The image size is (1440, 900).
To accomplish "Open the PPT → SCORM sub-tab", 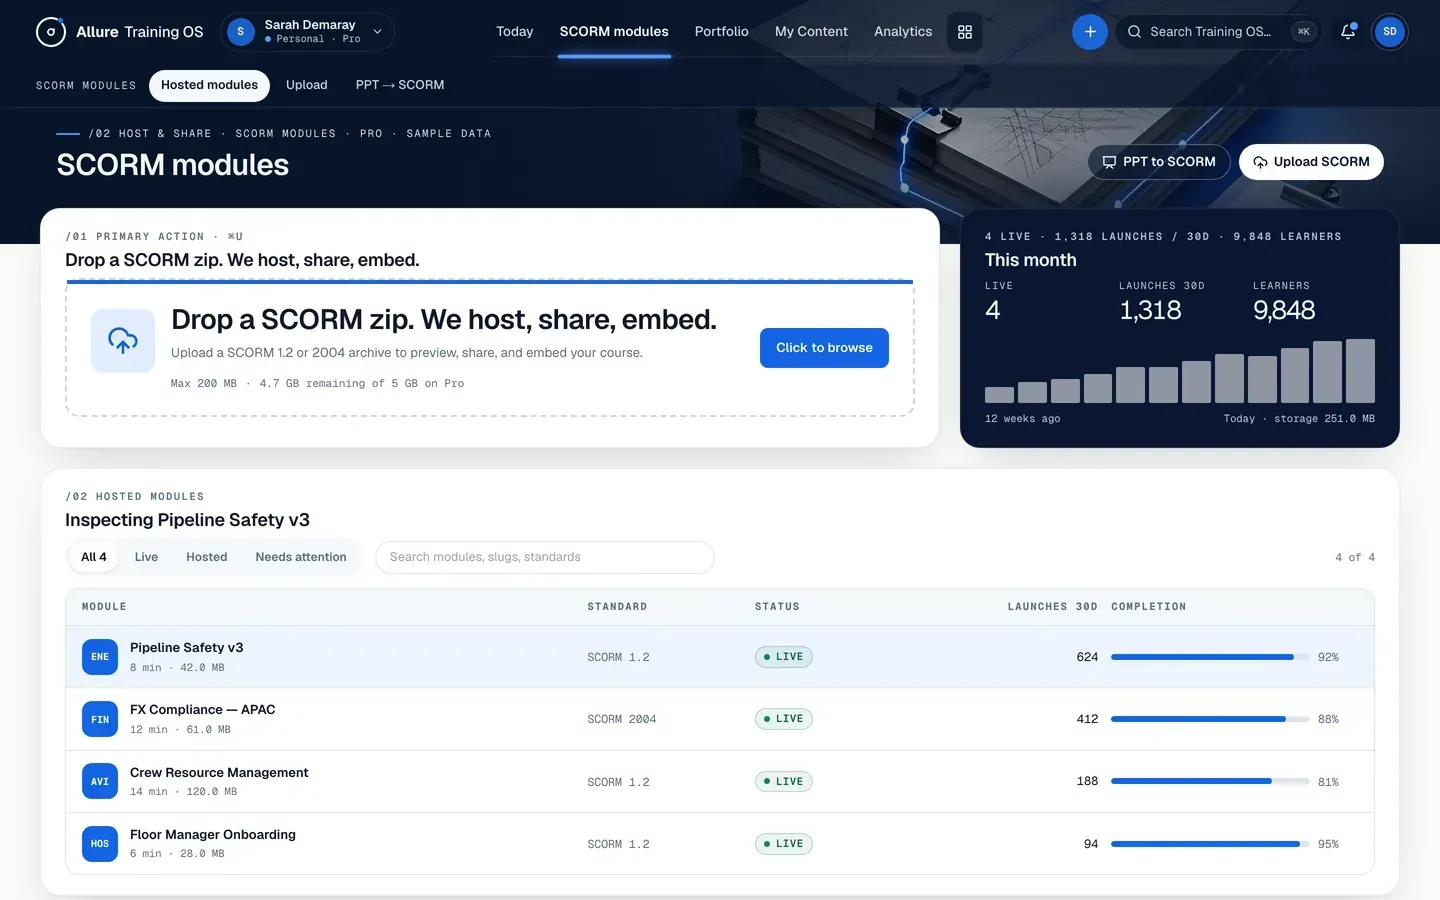I will (400, 85).
